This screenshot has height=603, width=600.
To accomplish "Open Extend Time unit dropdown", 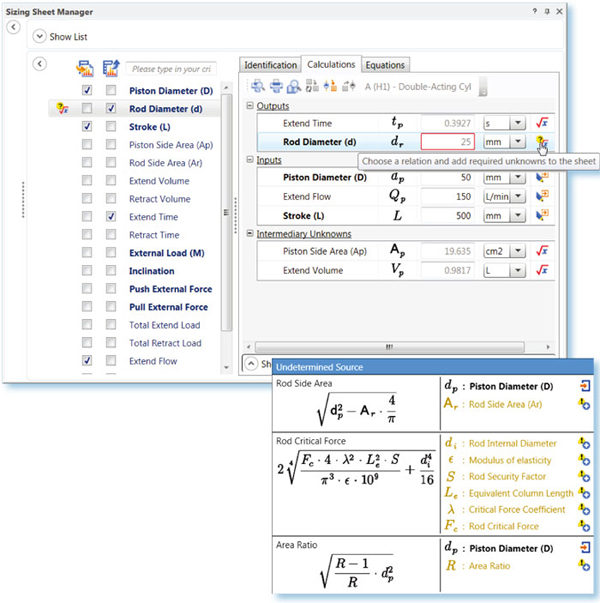I will coord(518,123).
